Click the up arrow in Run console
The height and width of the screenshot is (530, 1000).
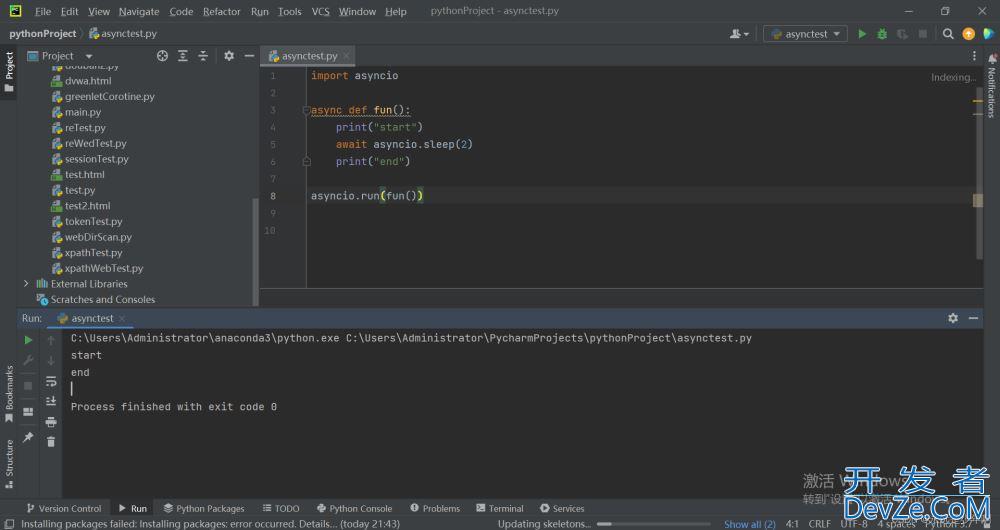click(51, 341)
